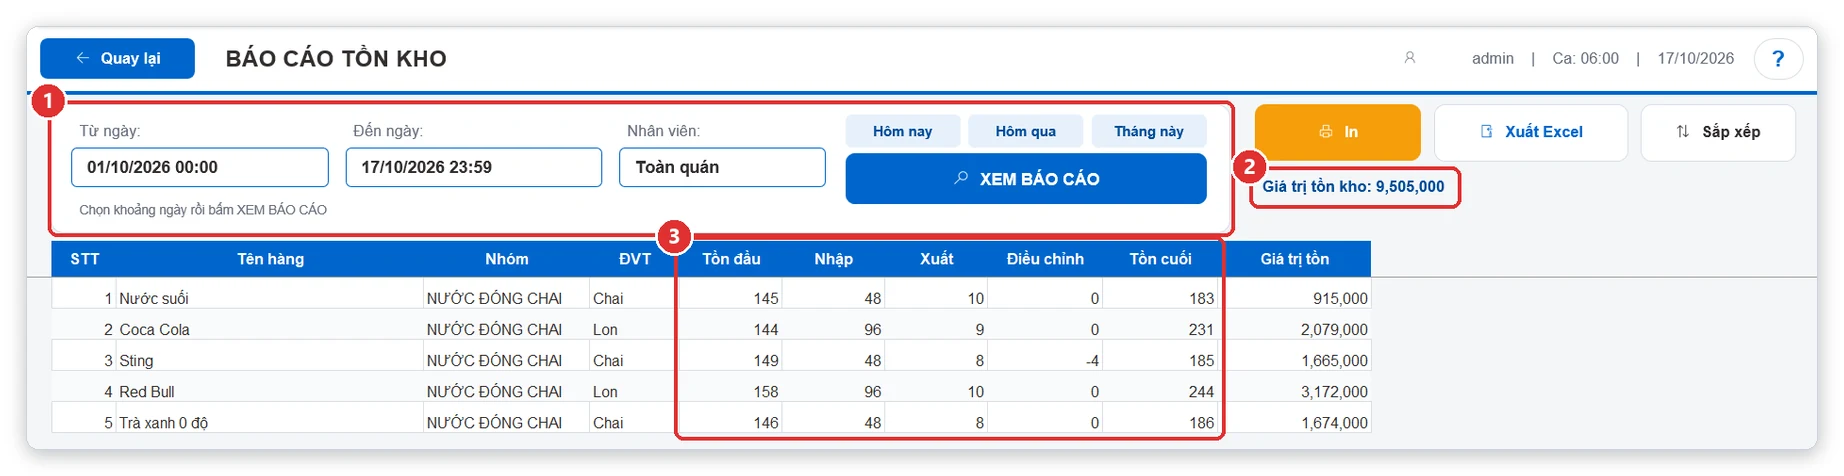Click Red Bull's stock value 3,172,000

(x=1334, y=391)
